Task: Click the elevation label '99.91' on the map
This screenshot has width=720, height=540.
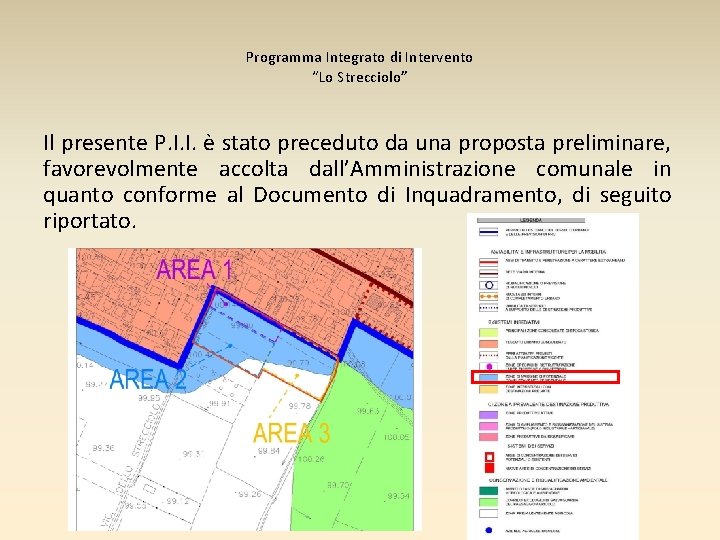Action: pyautogui.click(x=219, y=404)
